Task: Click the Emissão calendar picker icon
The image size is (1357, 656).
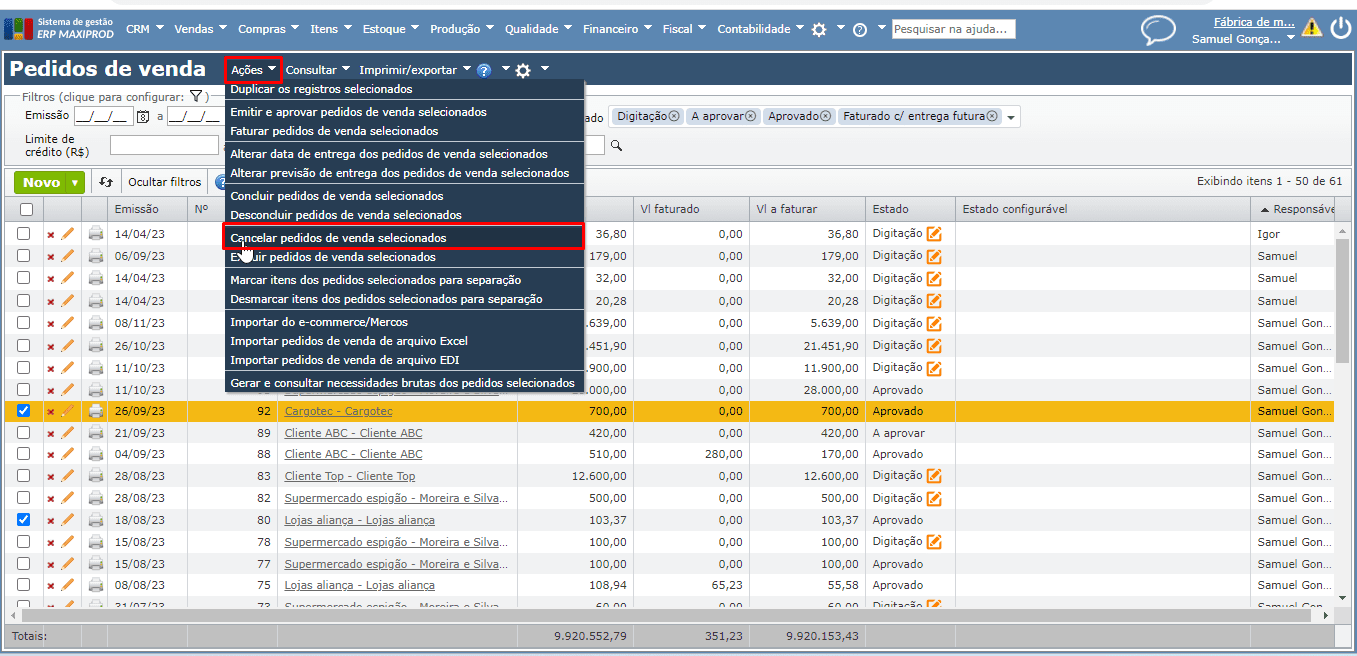Action: click(142, 117)
